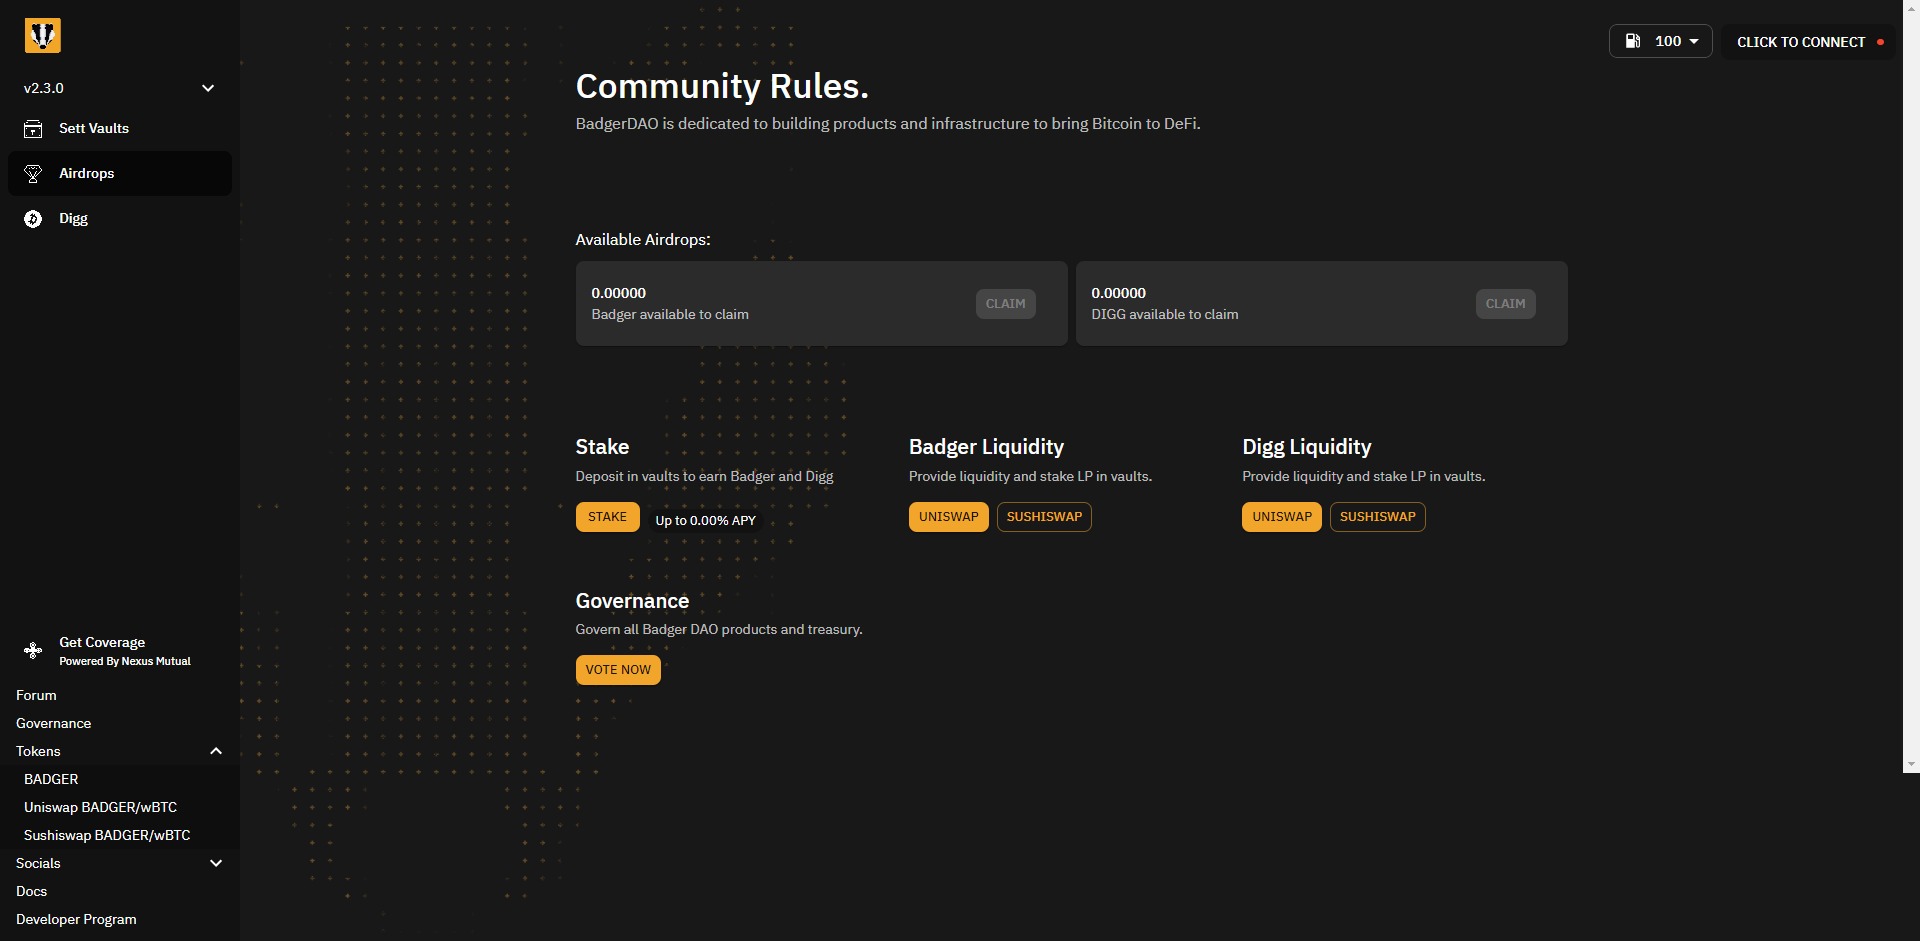Open the Governance sidebar link

pyautogui.click(x=53, y=723)
